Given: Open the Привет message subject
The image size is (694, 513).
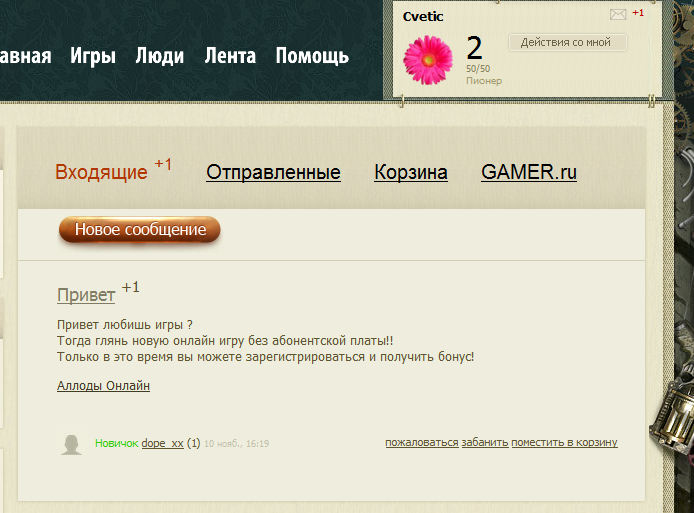Looking at the screenshot, I should pos(86,295).
